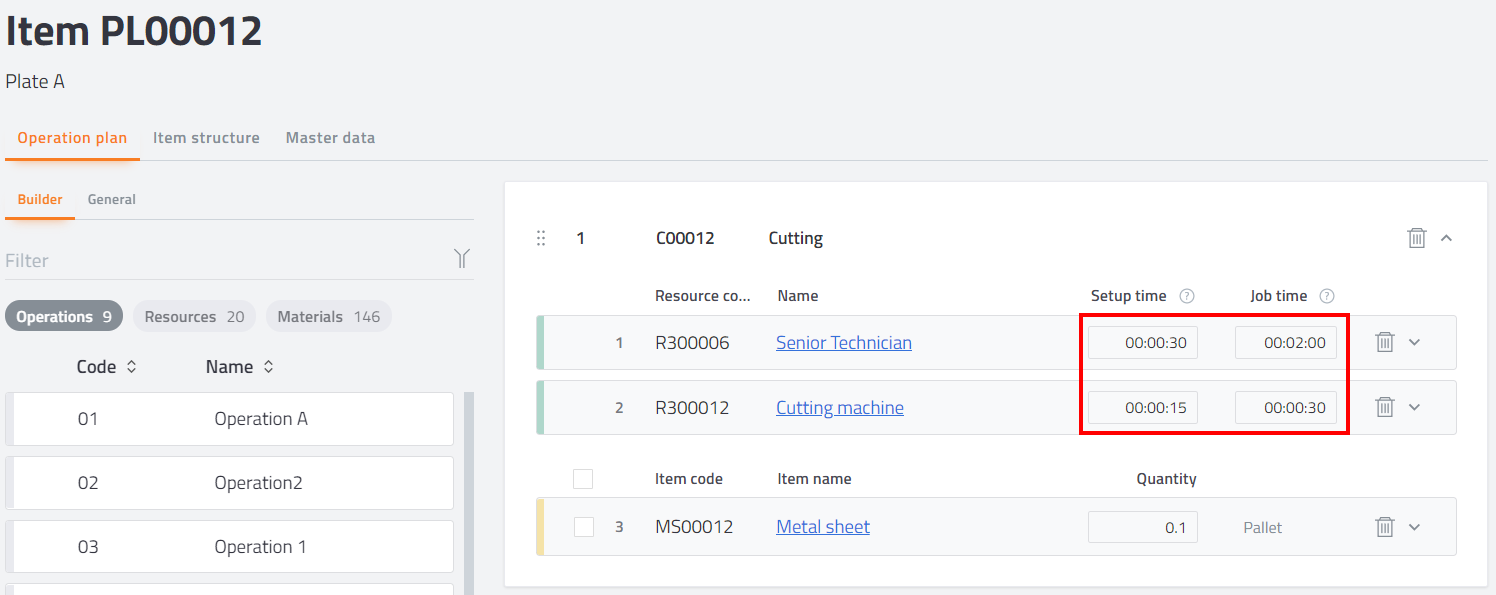This screenshot has width=1496, height=595.
Task: Expand the Cutting machine row details
Action: 1414,407
